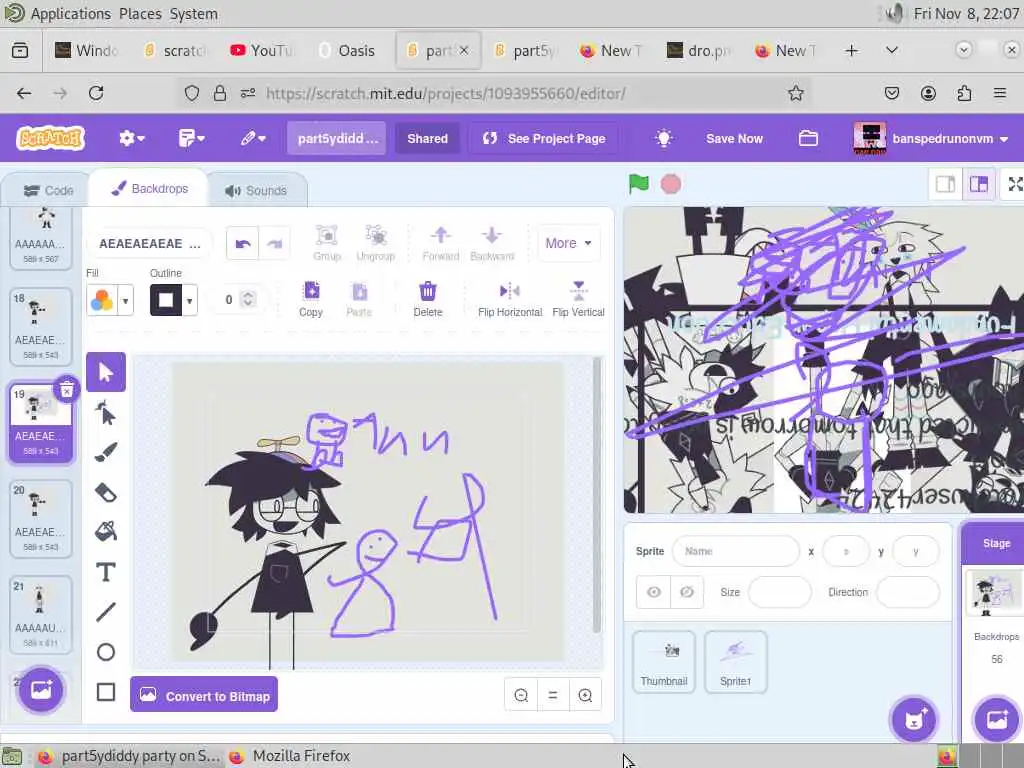Move selection Backward

click(492, 243)
